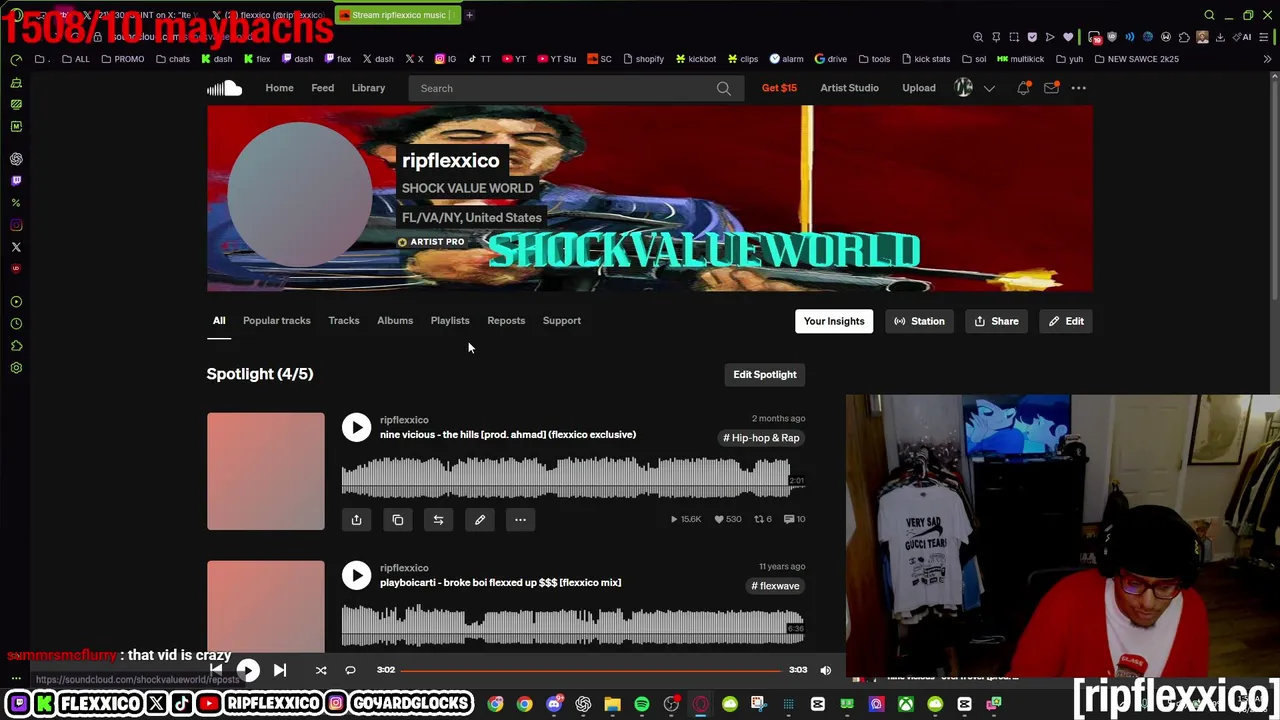This screenshot has width=1280, height=720.
Task: Mute the player volume speaker
Action: [x=825, y=670]
